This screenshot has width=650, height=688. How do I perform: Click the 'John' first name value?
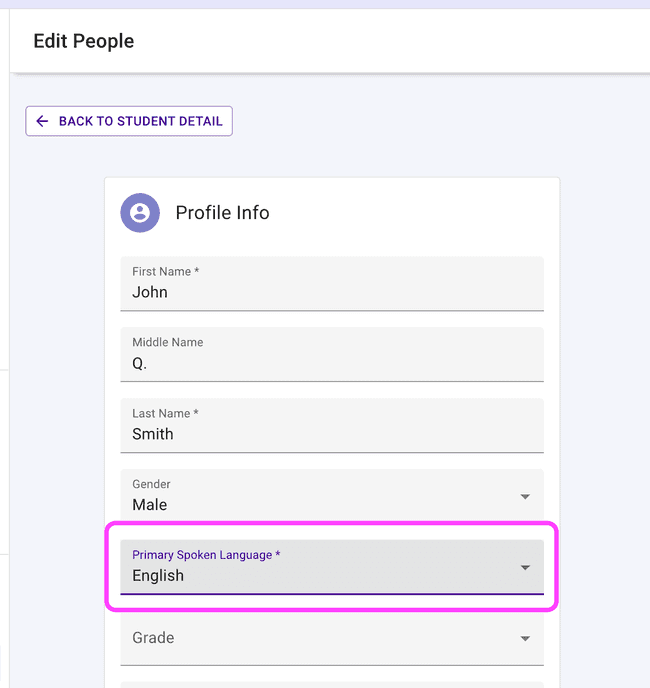click(150, 293)
